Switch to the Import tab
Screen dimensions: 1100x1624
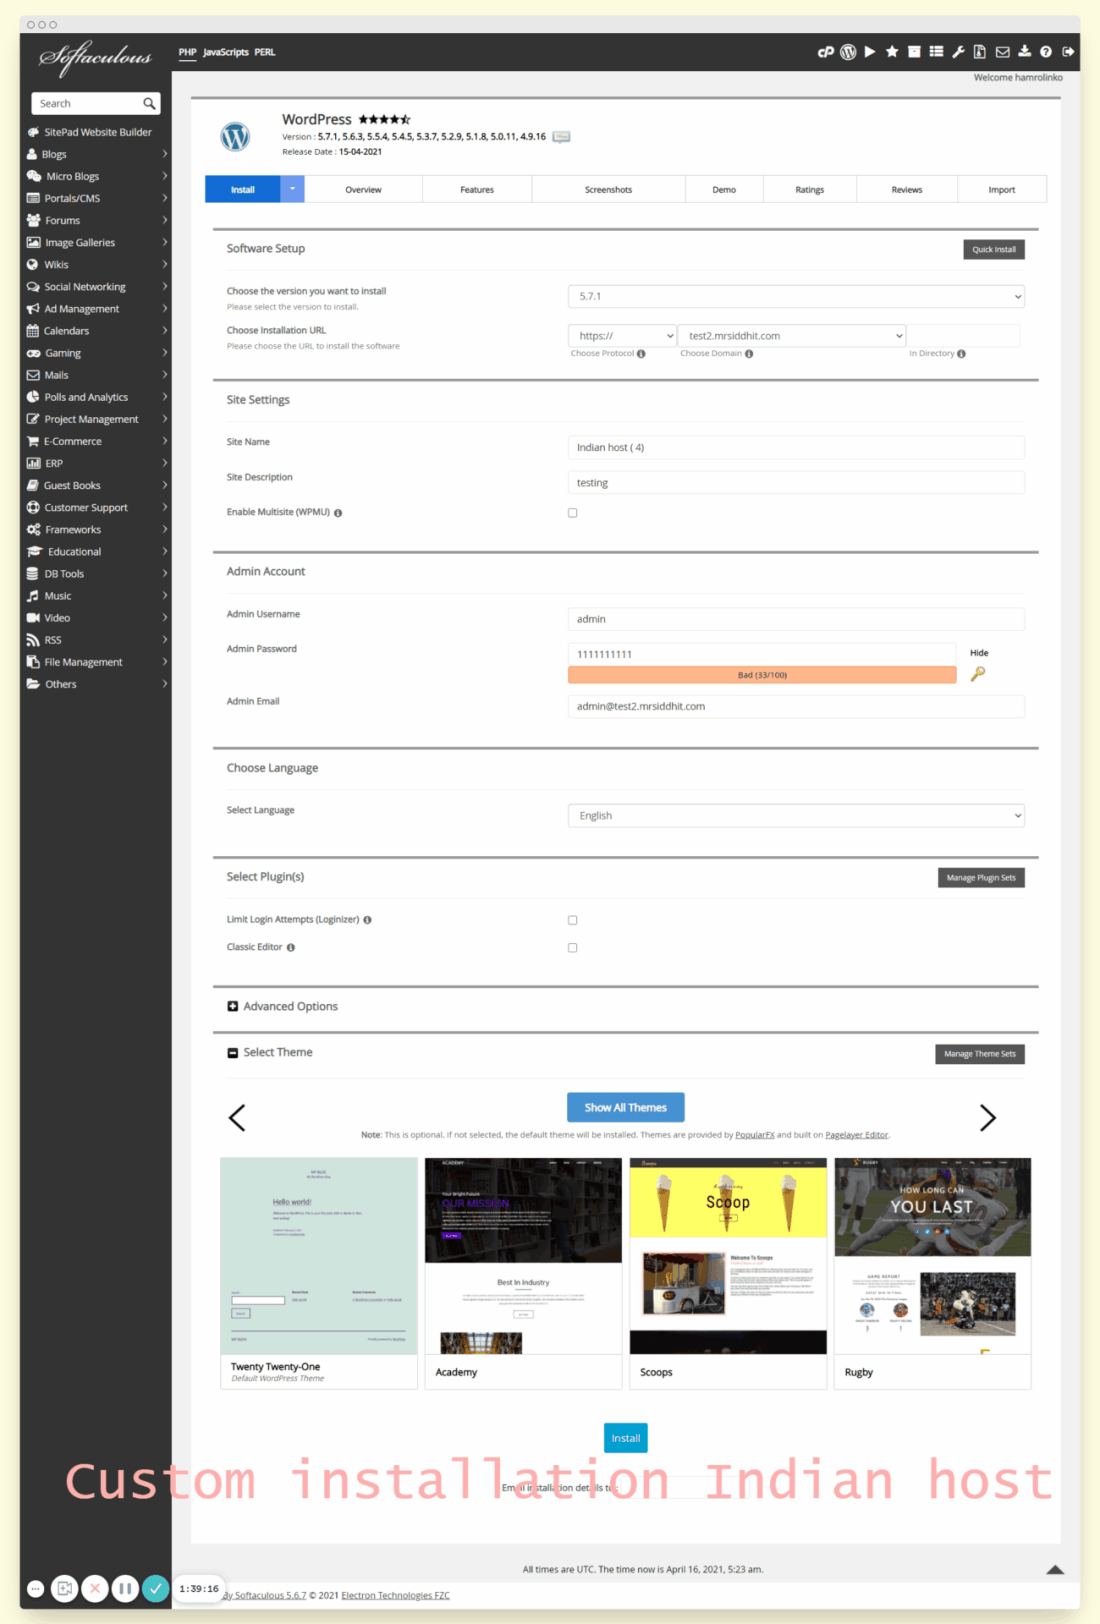1002,189
